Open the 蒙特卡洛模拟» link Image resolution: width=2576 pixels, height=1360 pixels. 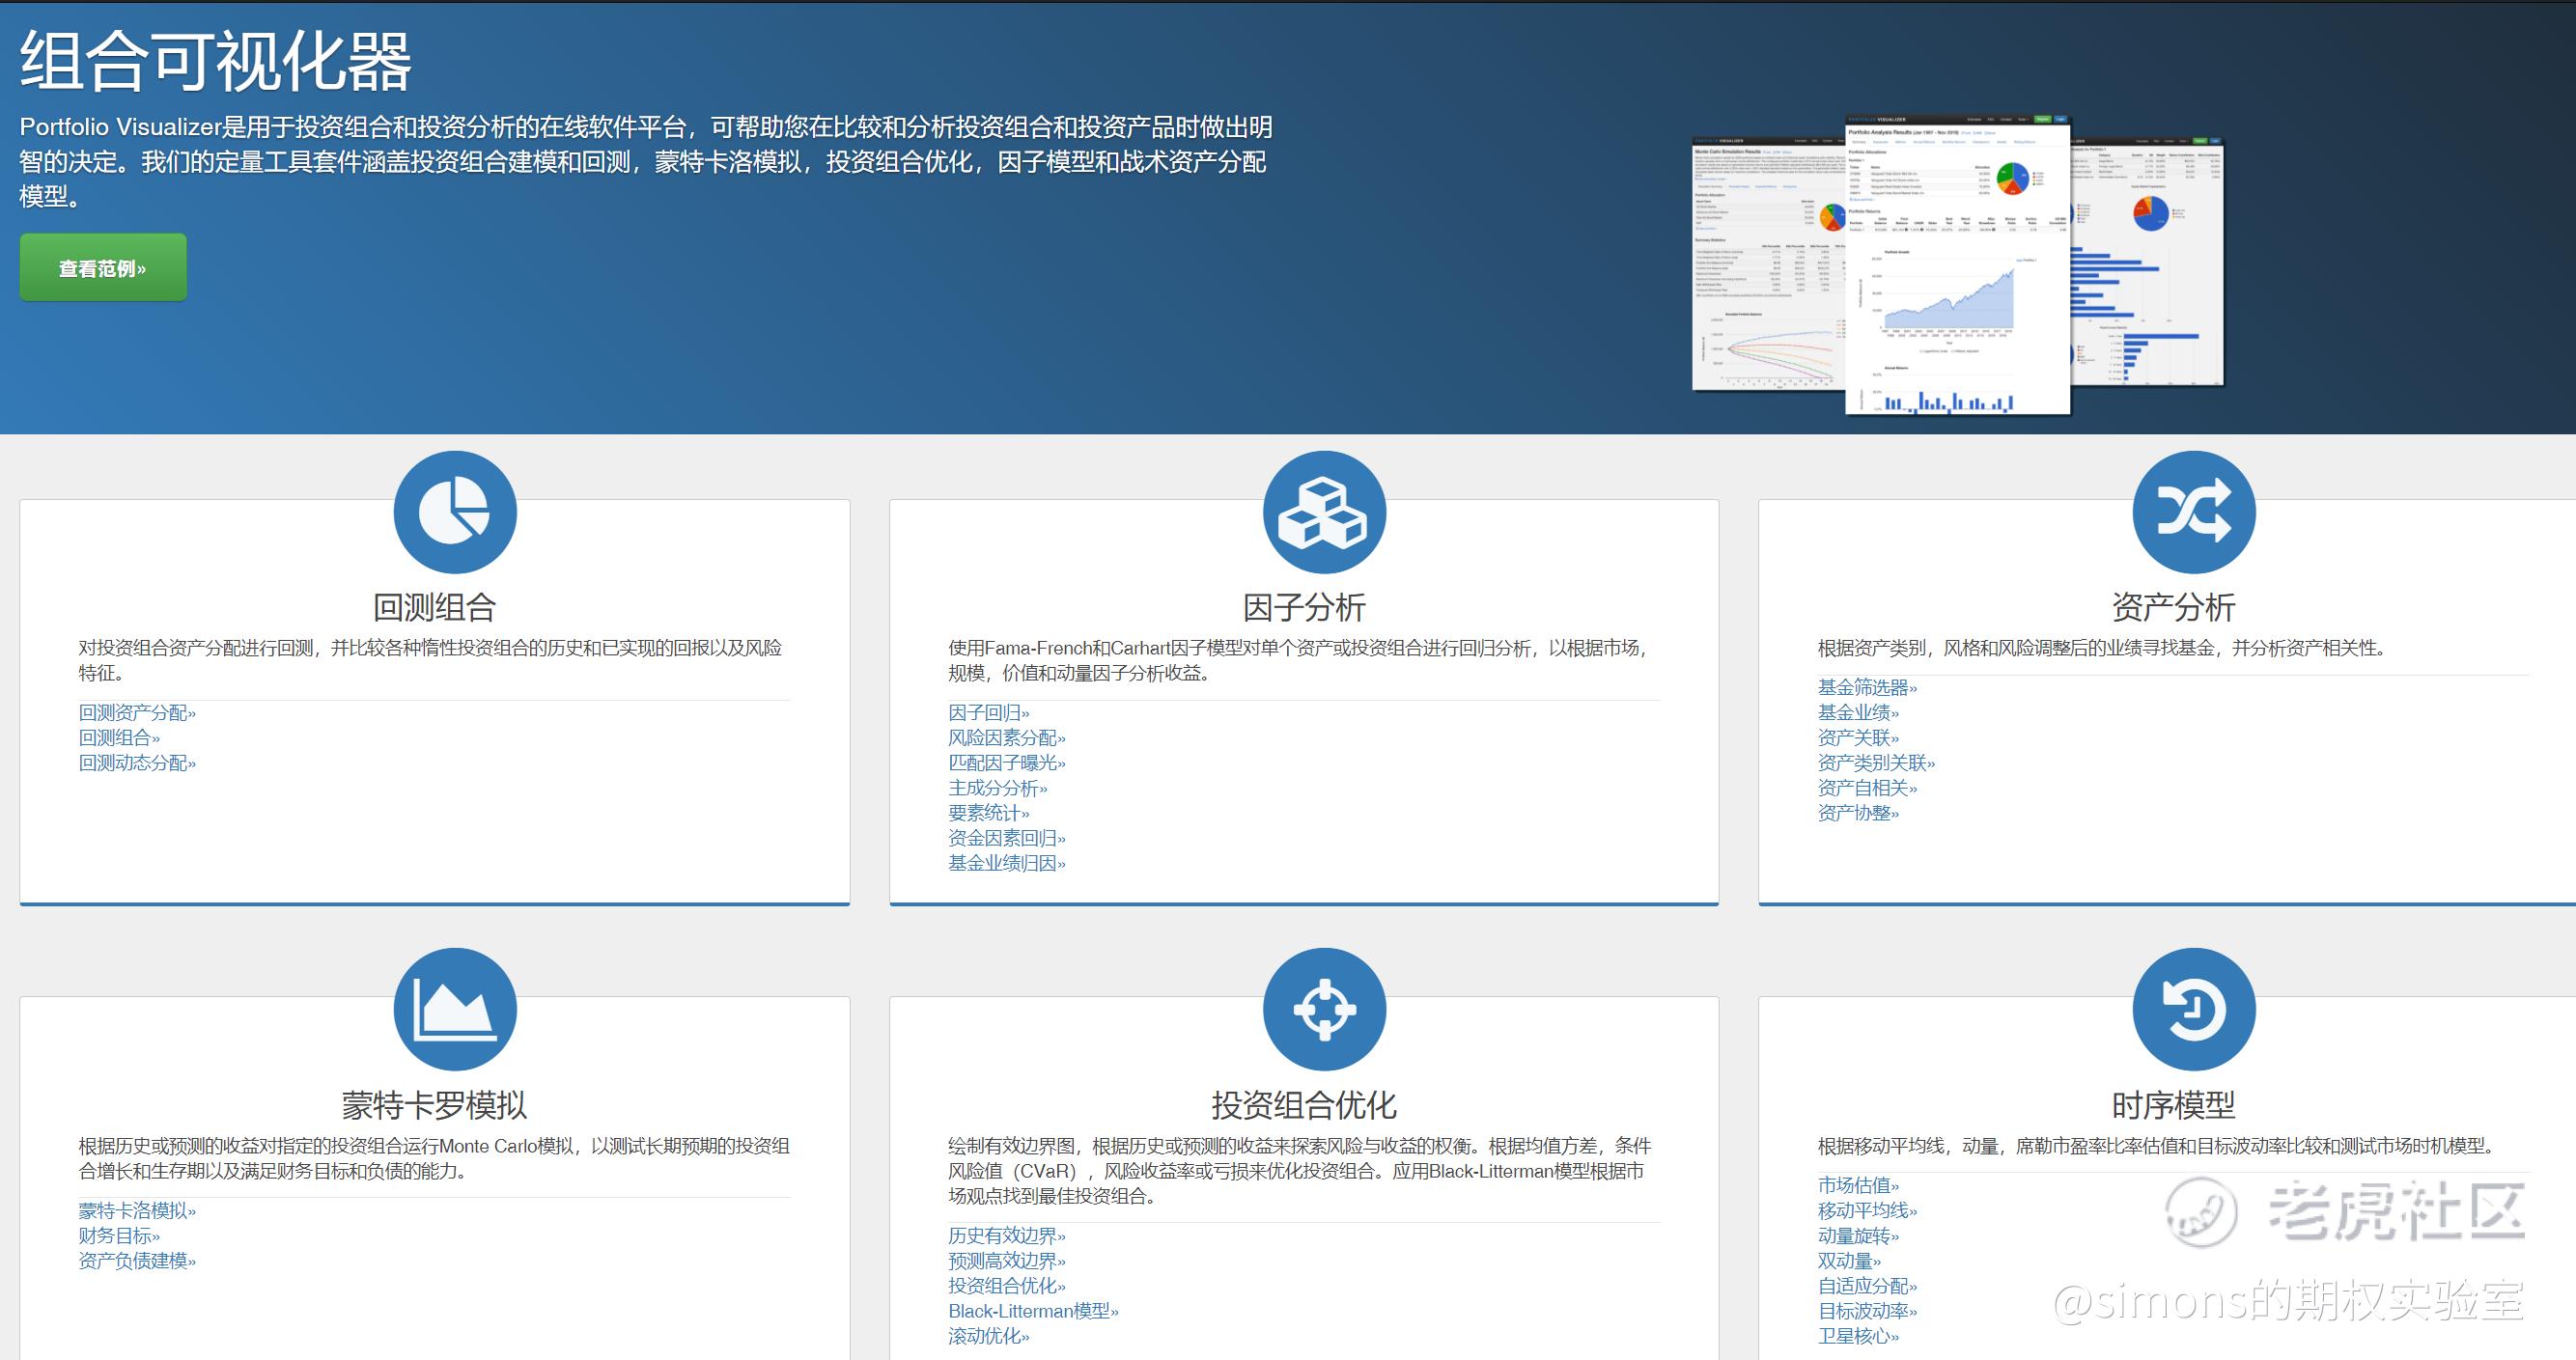pyautogui.click(x=138, y=1211)
